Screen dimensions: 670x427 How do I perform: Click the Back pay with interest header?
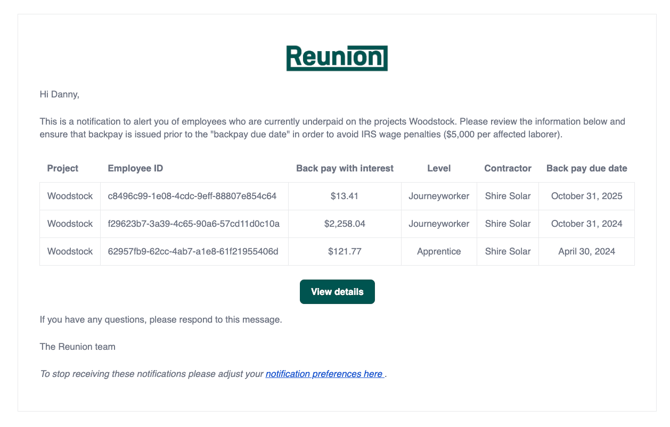(x=345, y=169)
